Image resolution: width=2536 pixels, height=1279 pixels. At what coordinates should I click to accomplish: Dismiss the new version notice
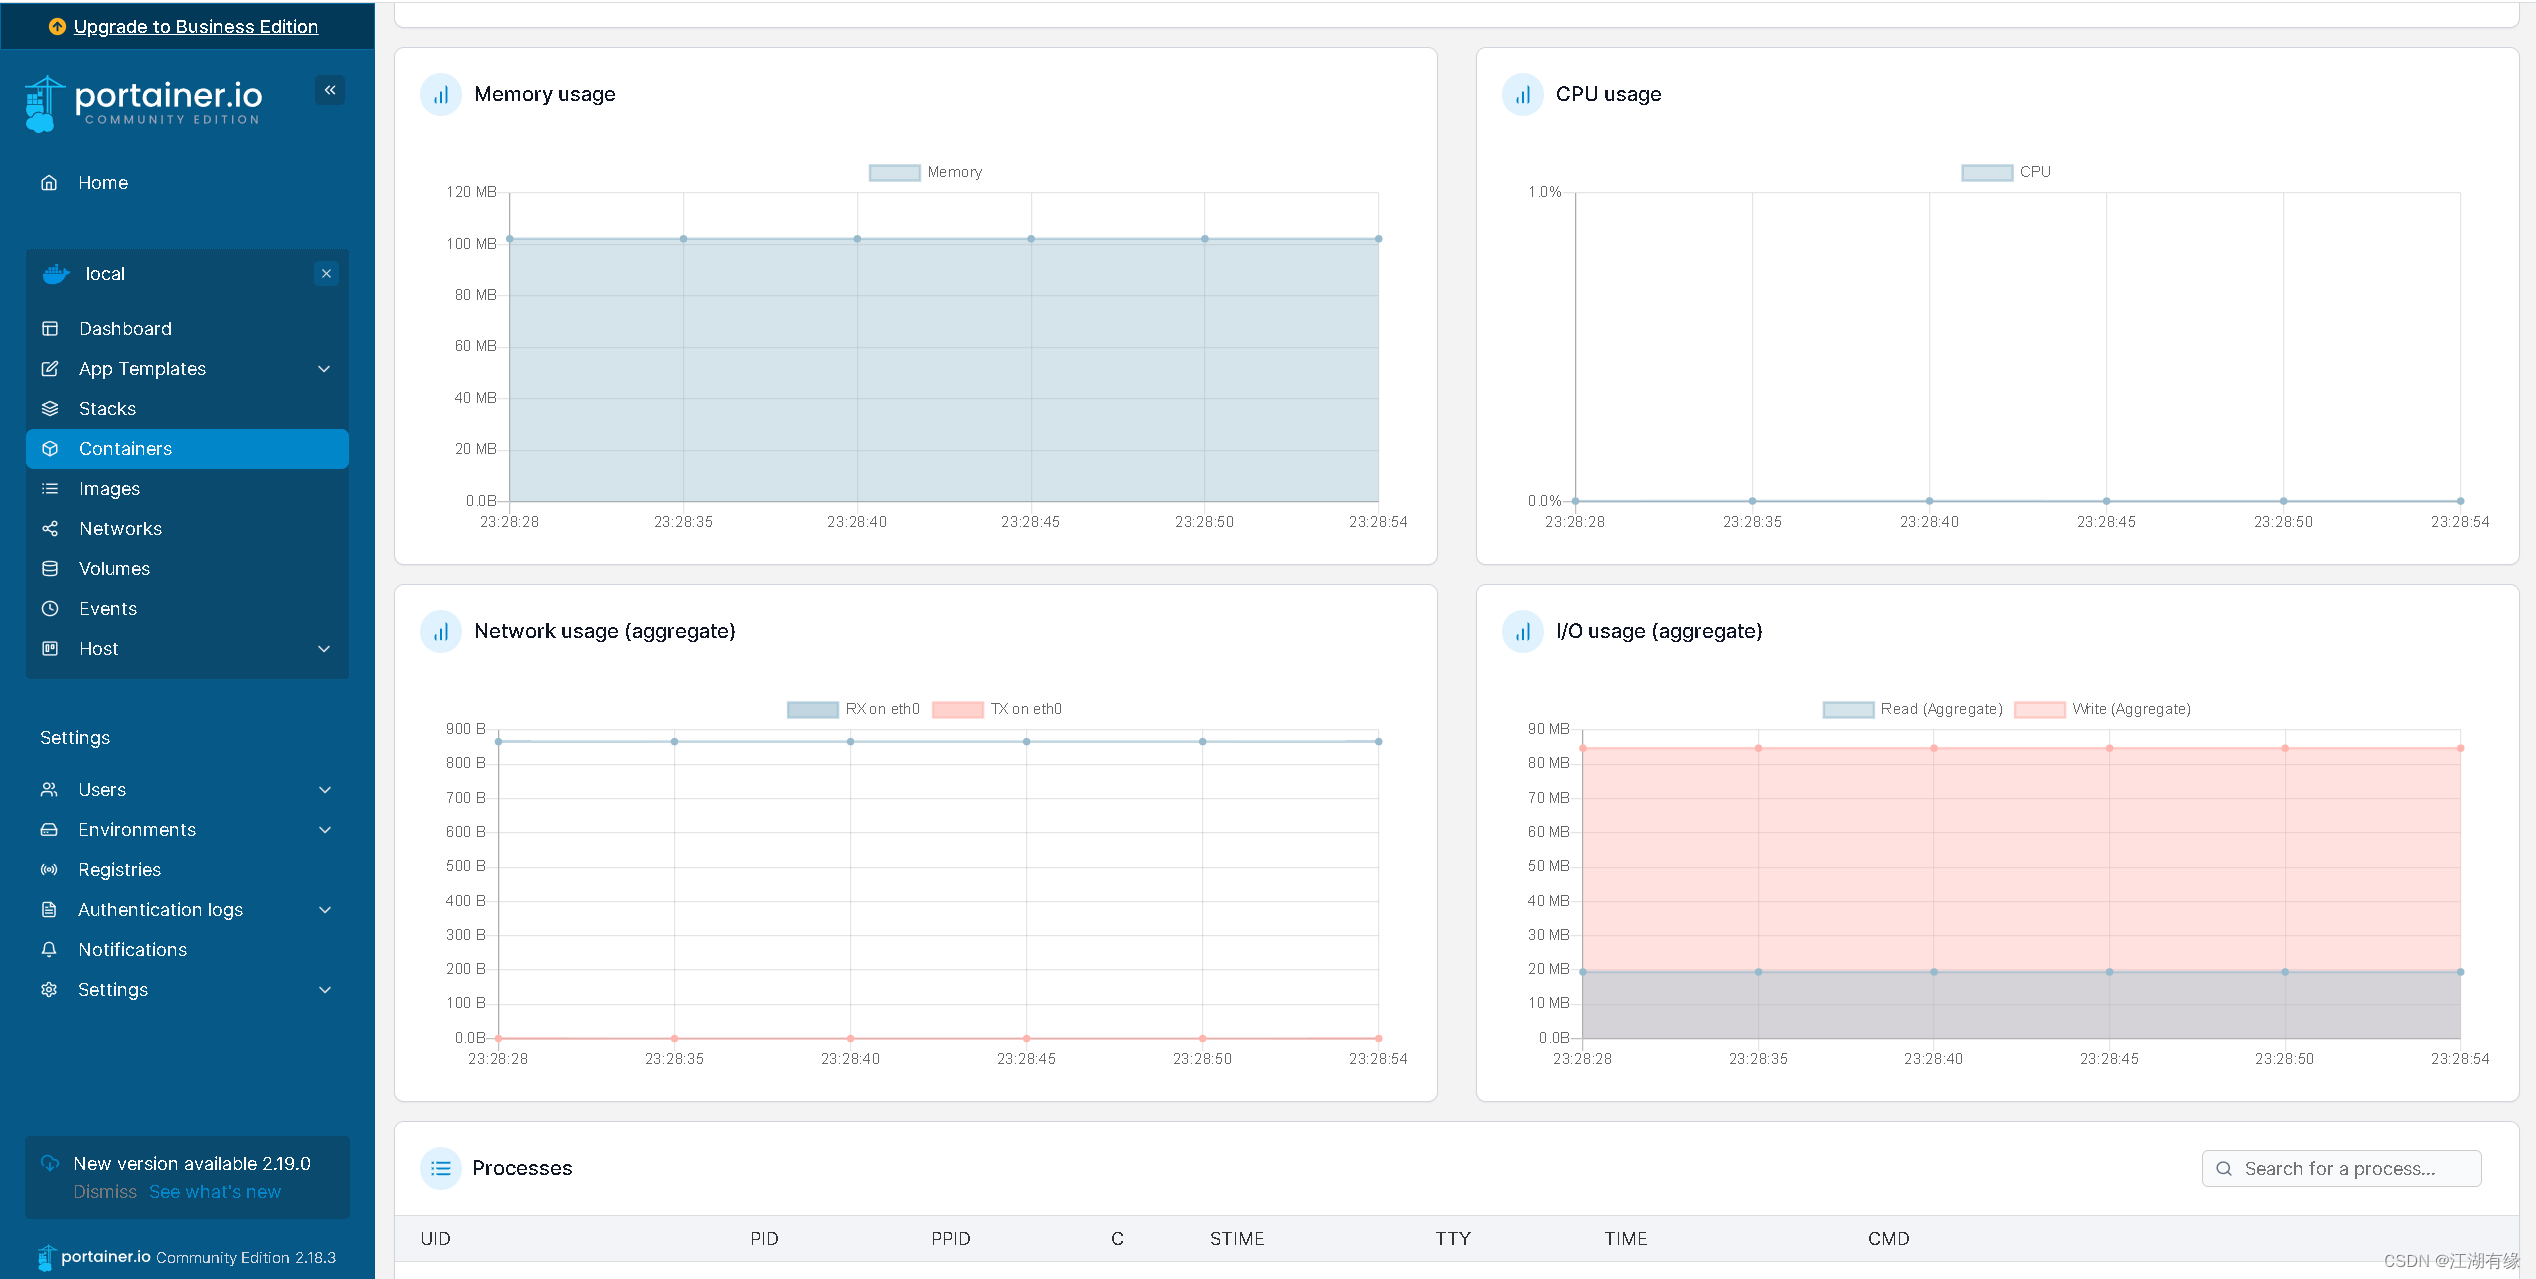point(105,1192)
